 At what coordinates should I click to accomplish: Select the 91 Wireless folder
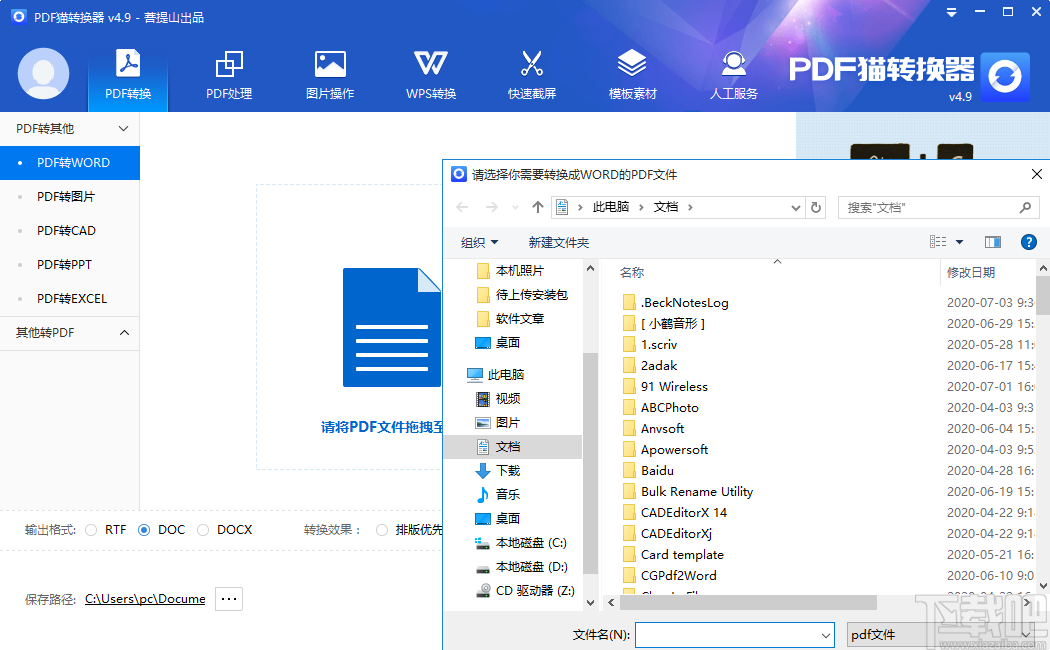674,386
